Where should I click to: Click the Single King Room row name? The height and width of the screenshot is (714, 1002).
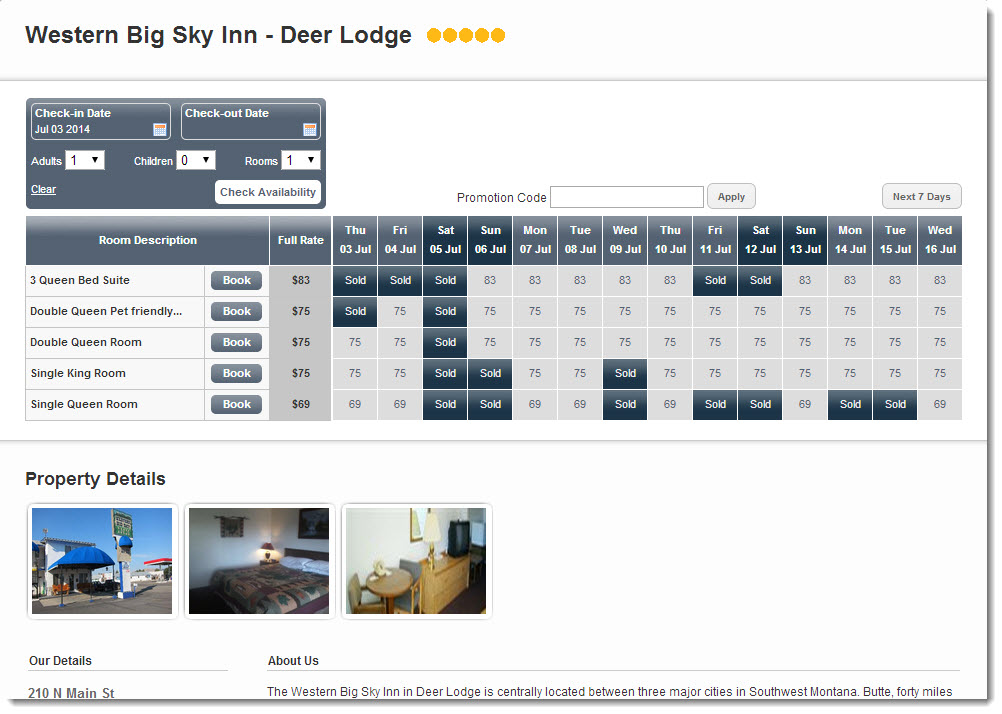click(78, 373)
